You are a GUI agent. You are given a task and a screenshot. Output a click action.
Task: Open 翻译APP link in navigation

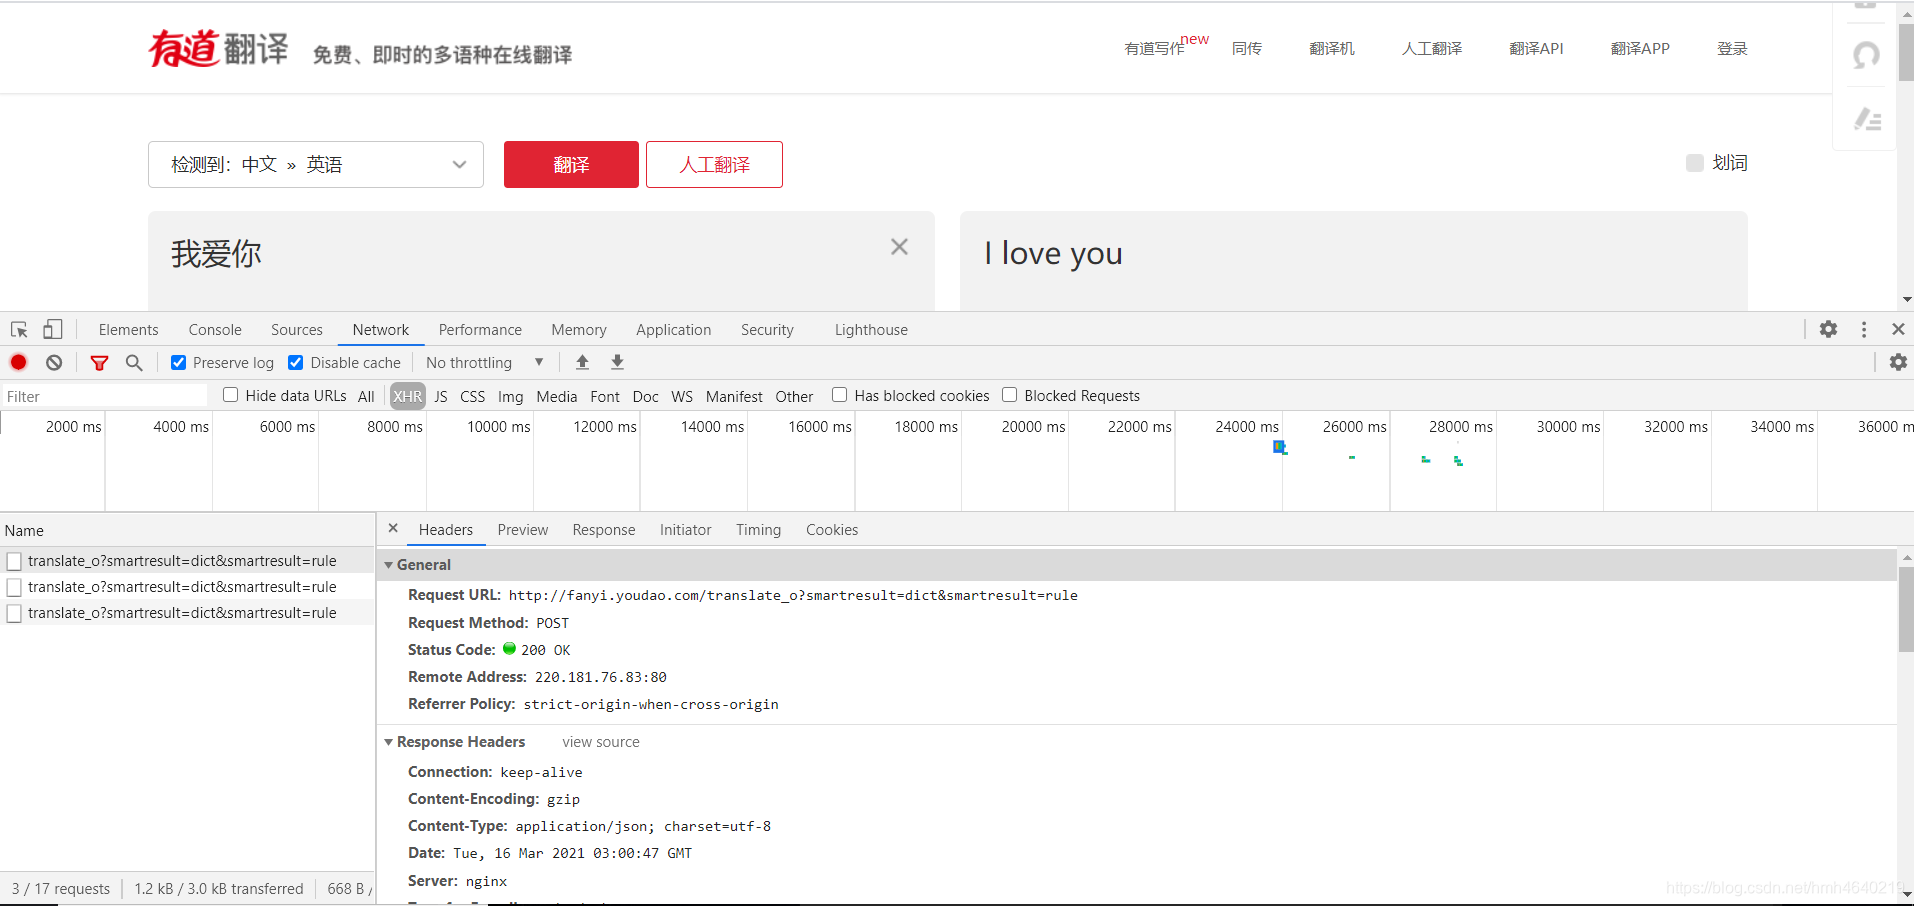pyautogui.click(x=1640, y=48)
